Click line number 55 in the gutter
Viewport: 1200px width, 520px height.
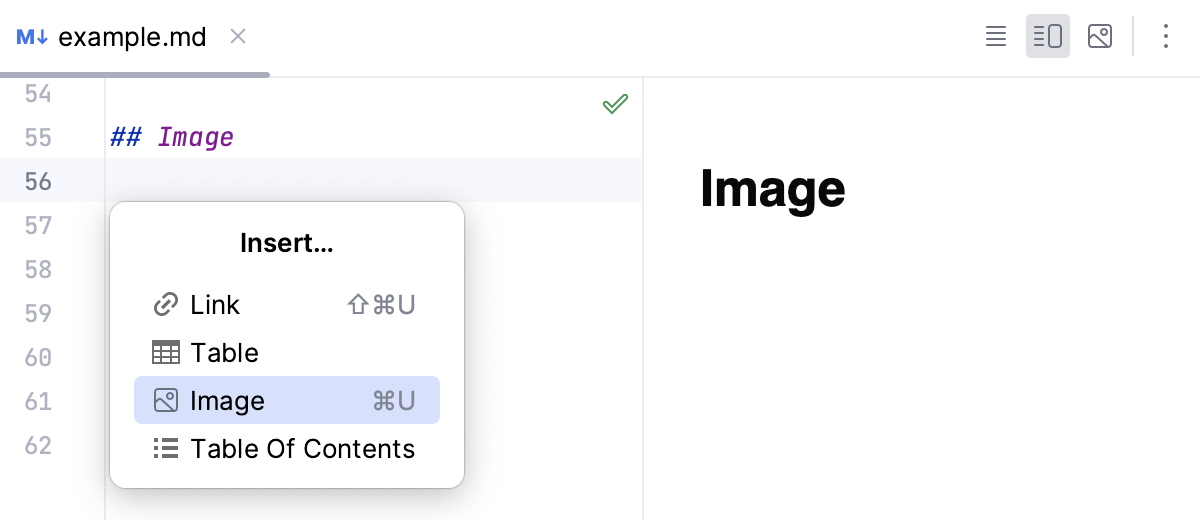(38, 137)
